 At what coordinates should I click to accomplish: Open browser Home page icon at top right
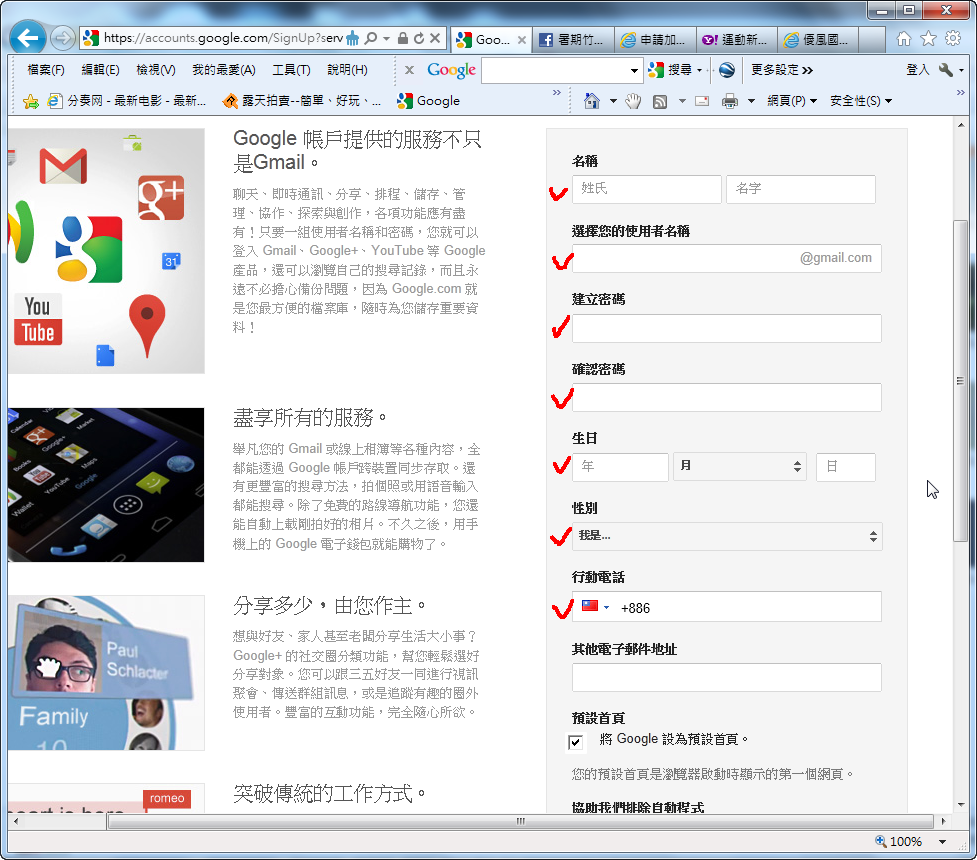(903, 39)
